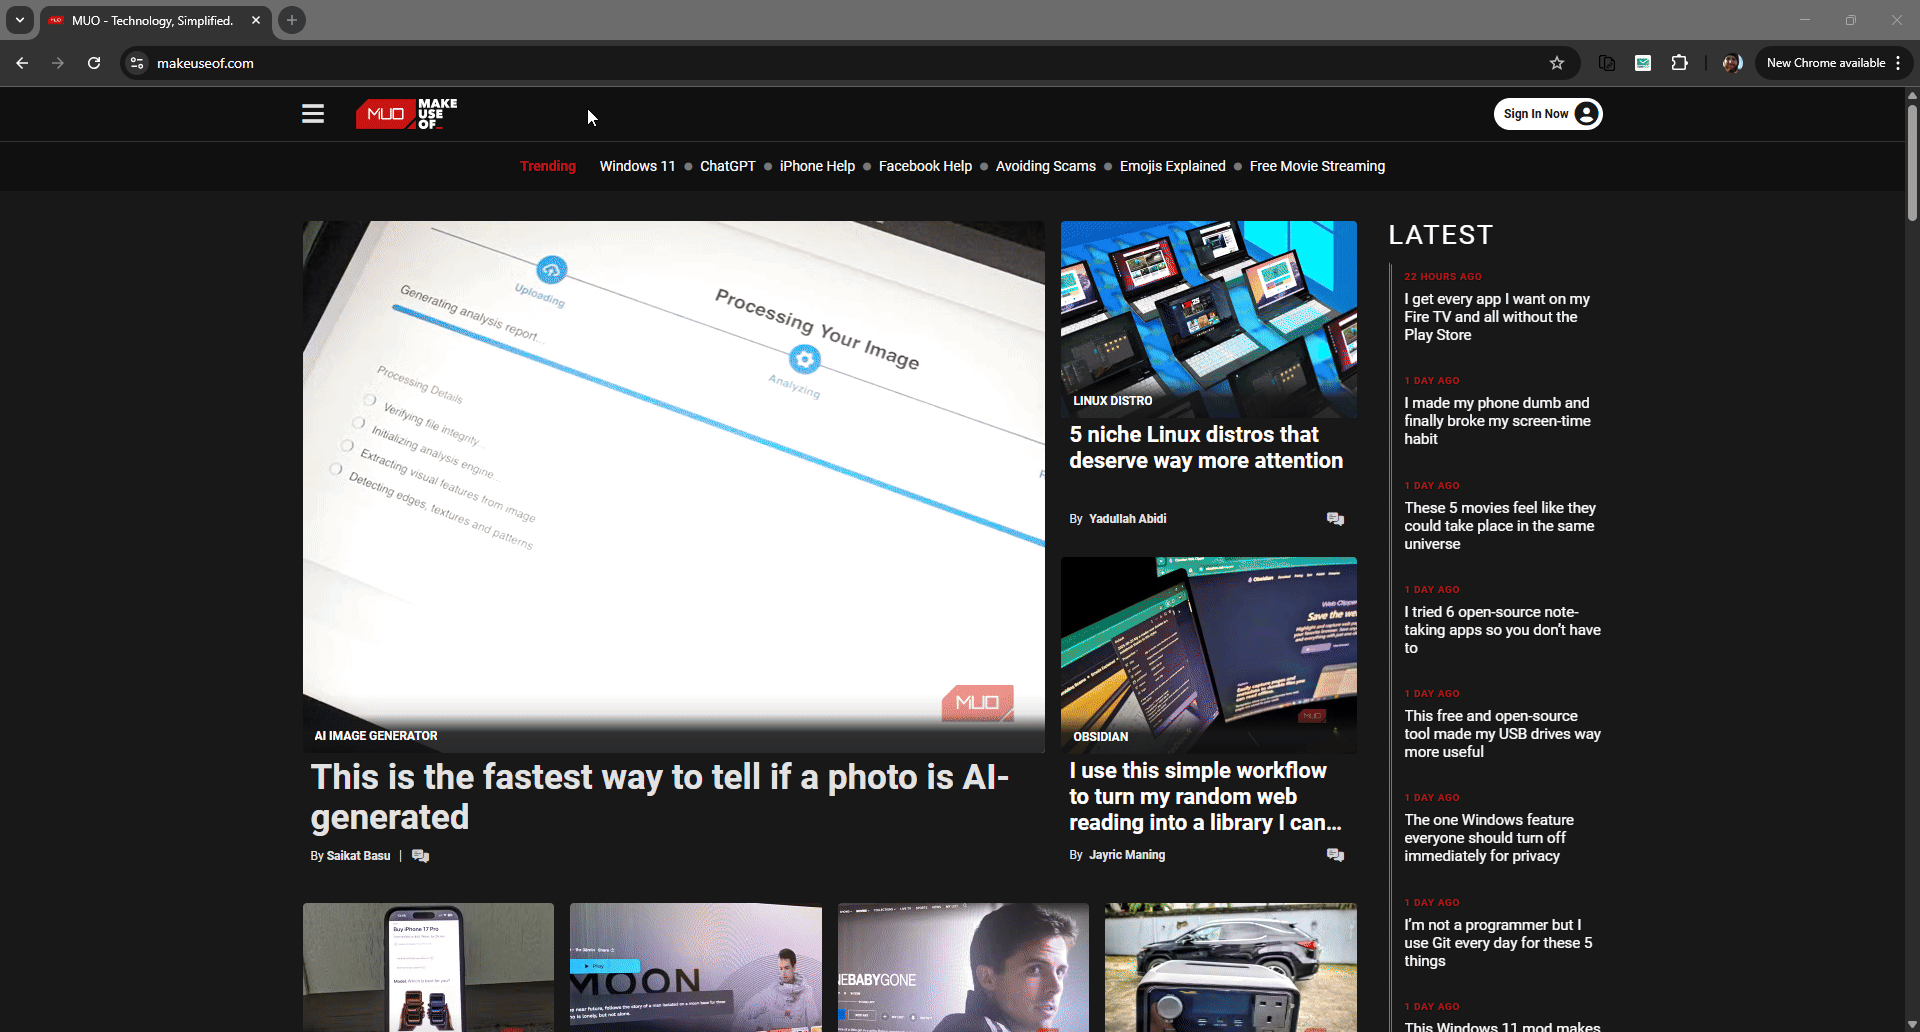Close the MUO browser tab
The width and height of the screenshot is (1920, 1032).
pyautogui.click(x=256, y=20)
